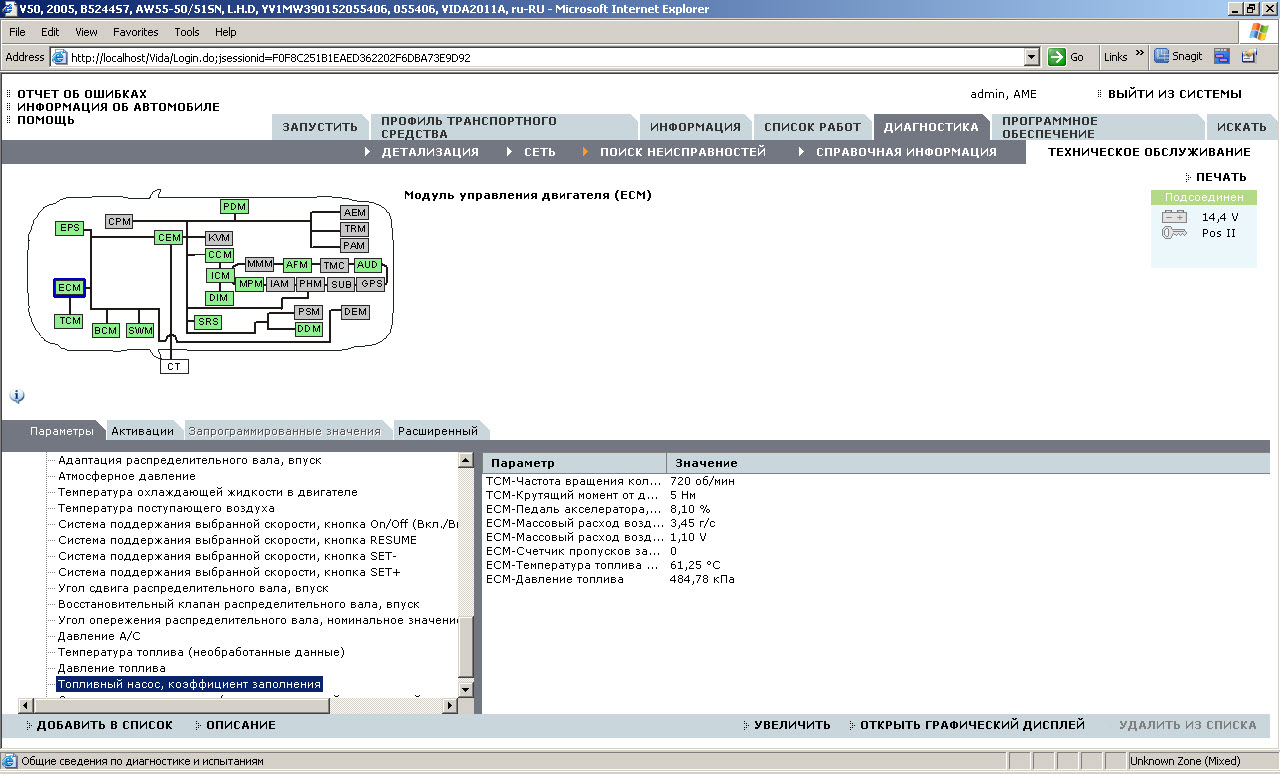This screenshot has height=774, width=1280.
Task: Select the TCM module in network diagram
Action: point(69,321)
